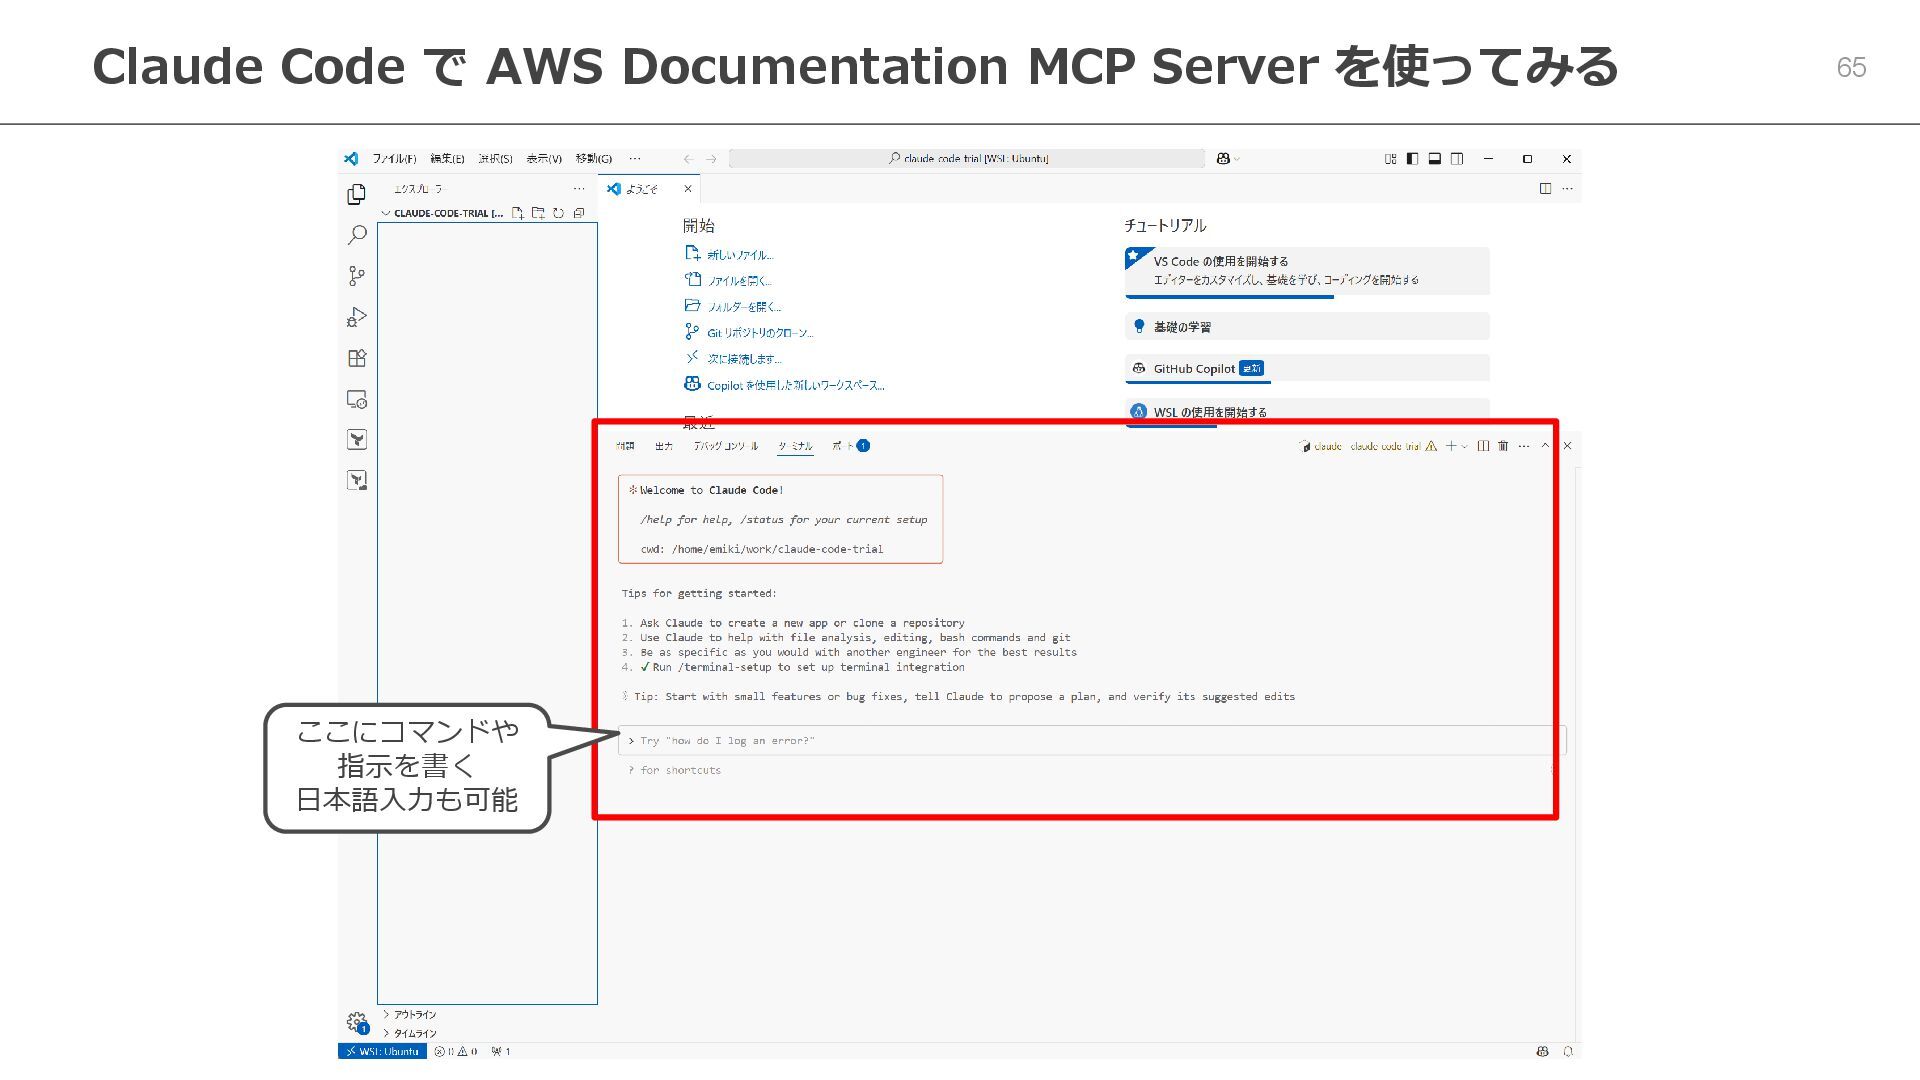Kill terminal with trash icon
This screenshot has width=1920, height=1080.
tap(1503, 446)
